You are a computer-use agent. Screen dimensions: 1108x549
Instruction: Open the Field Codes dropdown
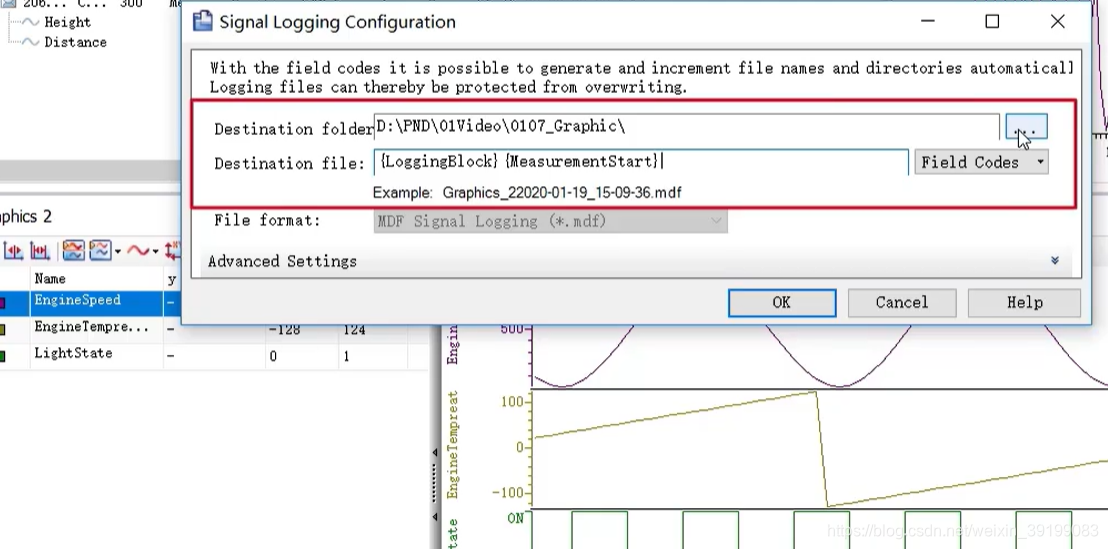click(981, 163)
